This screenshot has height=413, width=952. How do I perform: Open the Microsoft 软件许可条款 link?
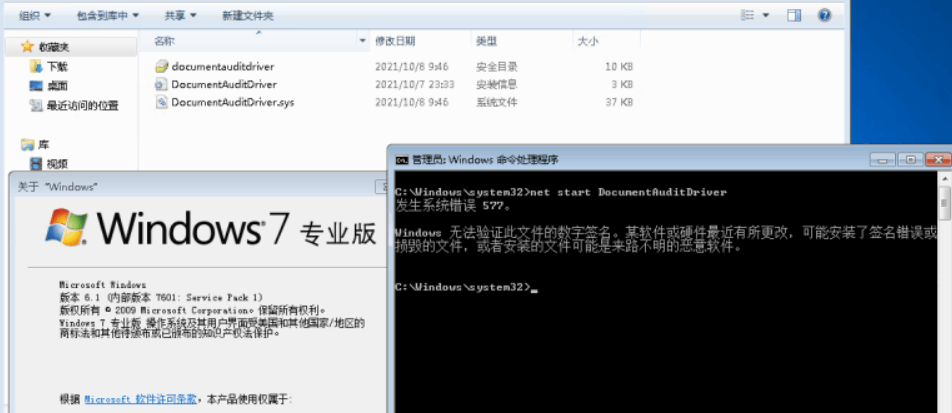[140, 399]
